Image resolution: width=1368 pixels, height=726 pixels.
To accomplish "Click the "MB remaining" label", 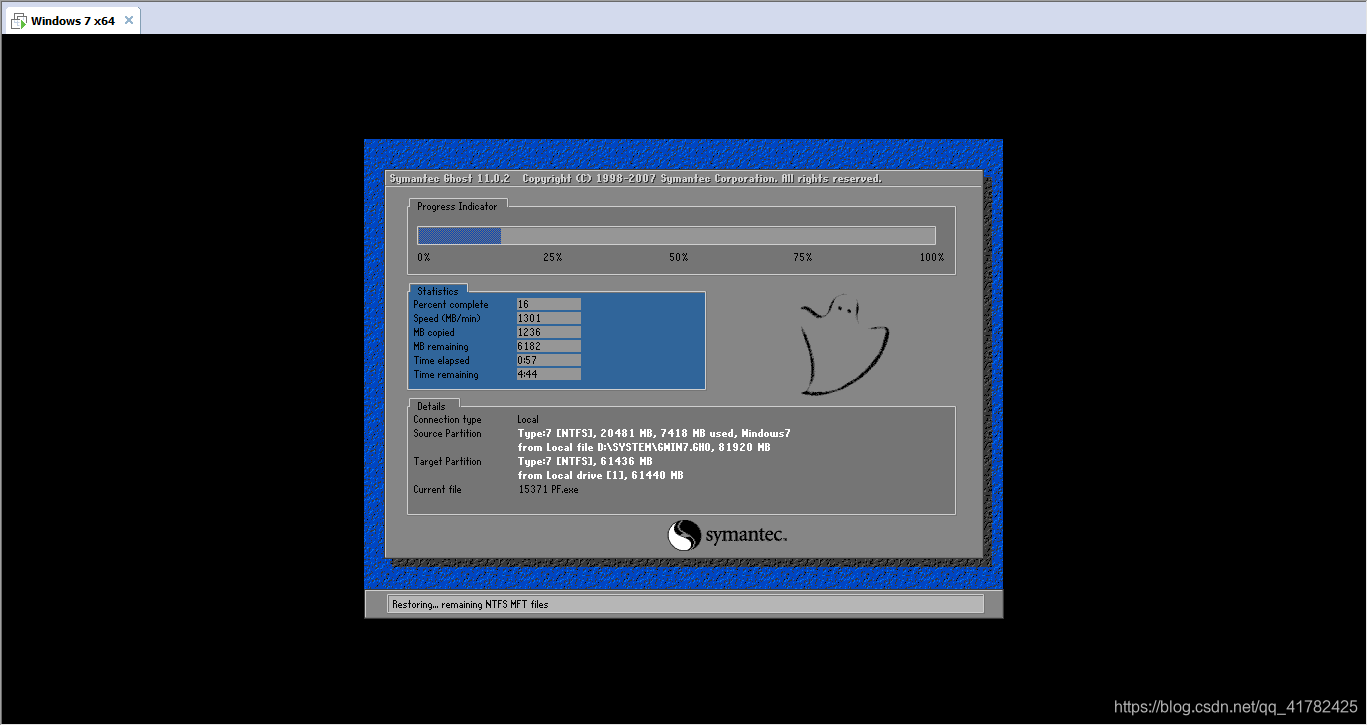I will 441,346.
